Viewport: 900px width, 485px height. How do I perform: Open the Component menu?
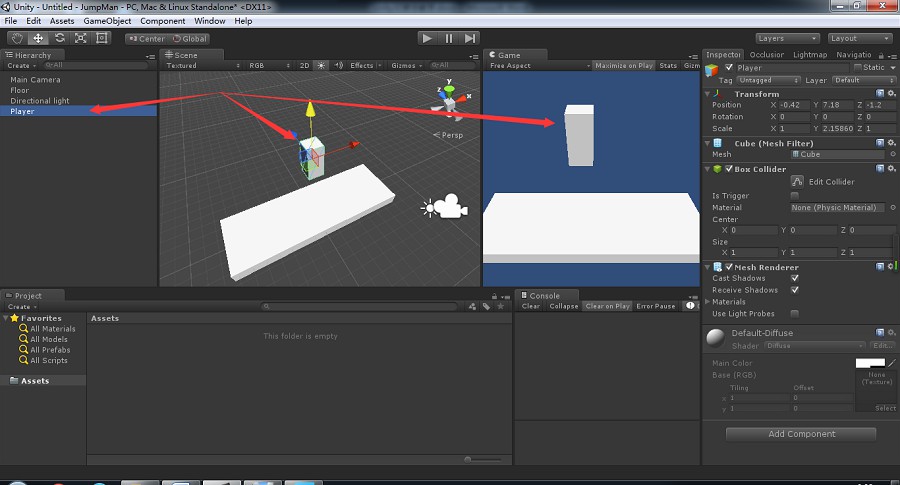(162, 21)
